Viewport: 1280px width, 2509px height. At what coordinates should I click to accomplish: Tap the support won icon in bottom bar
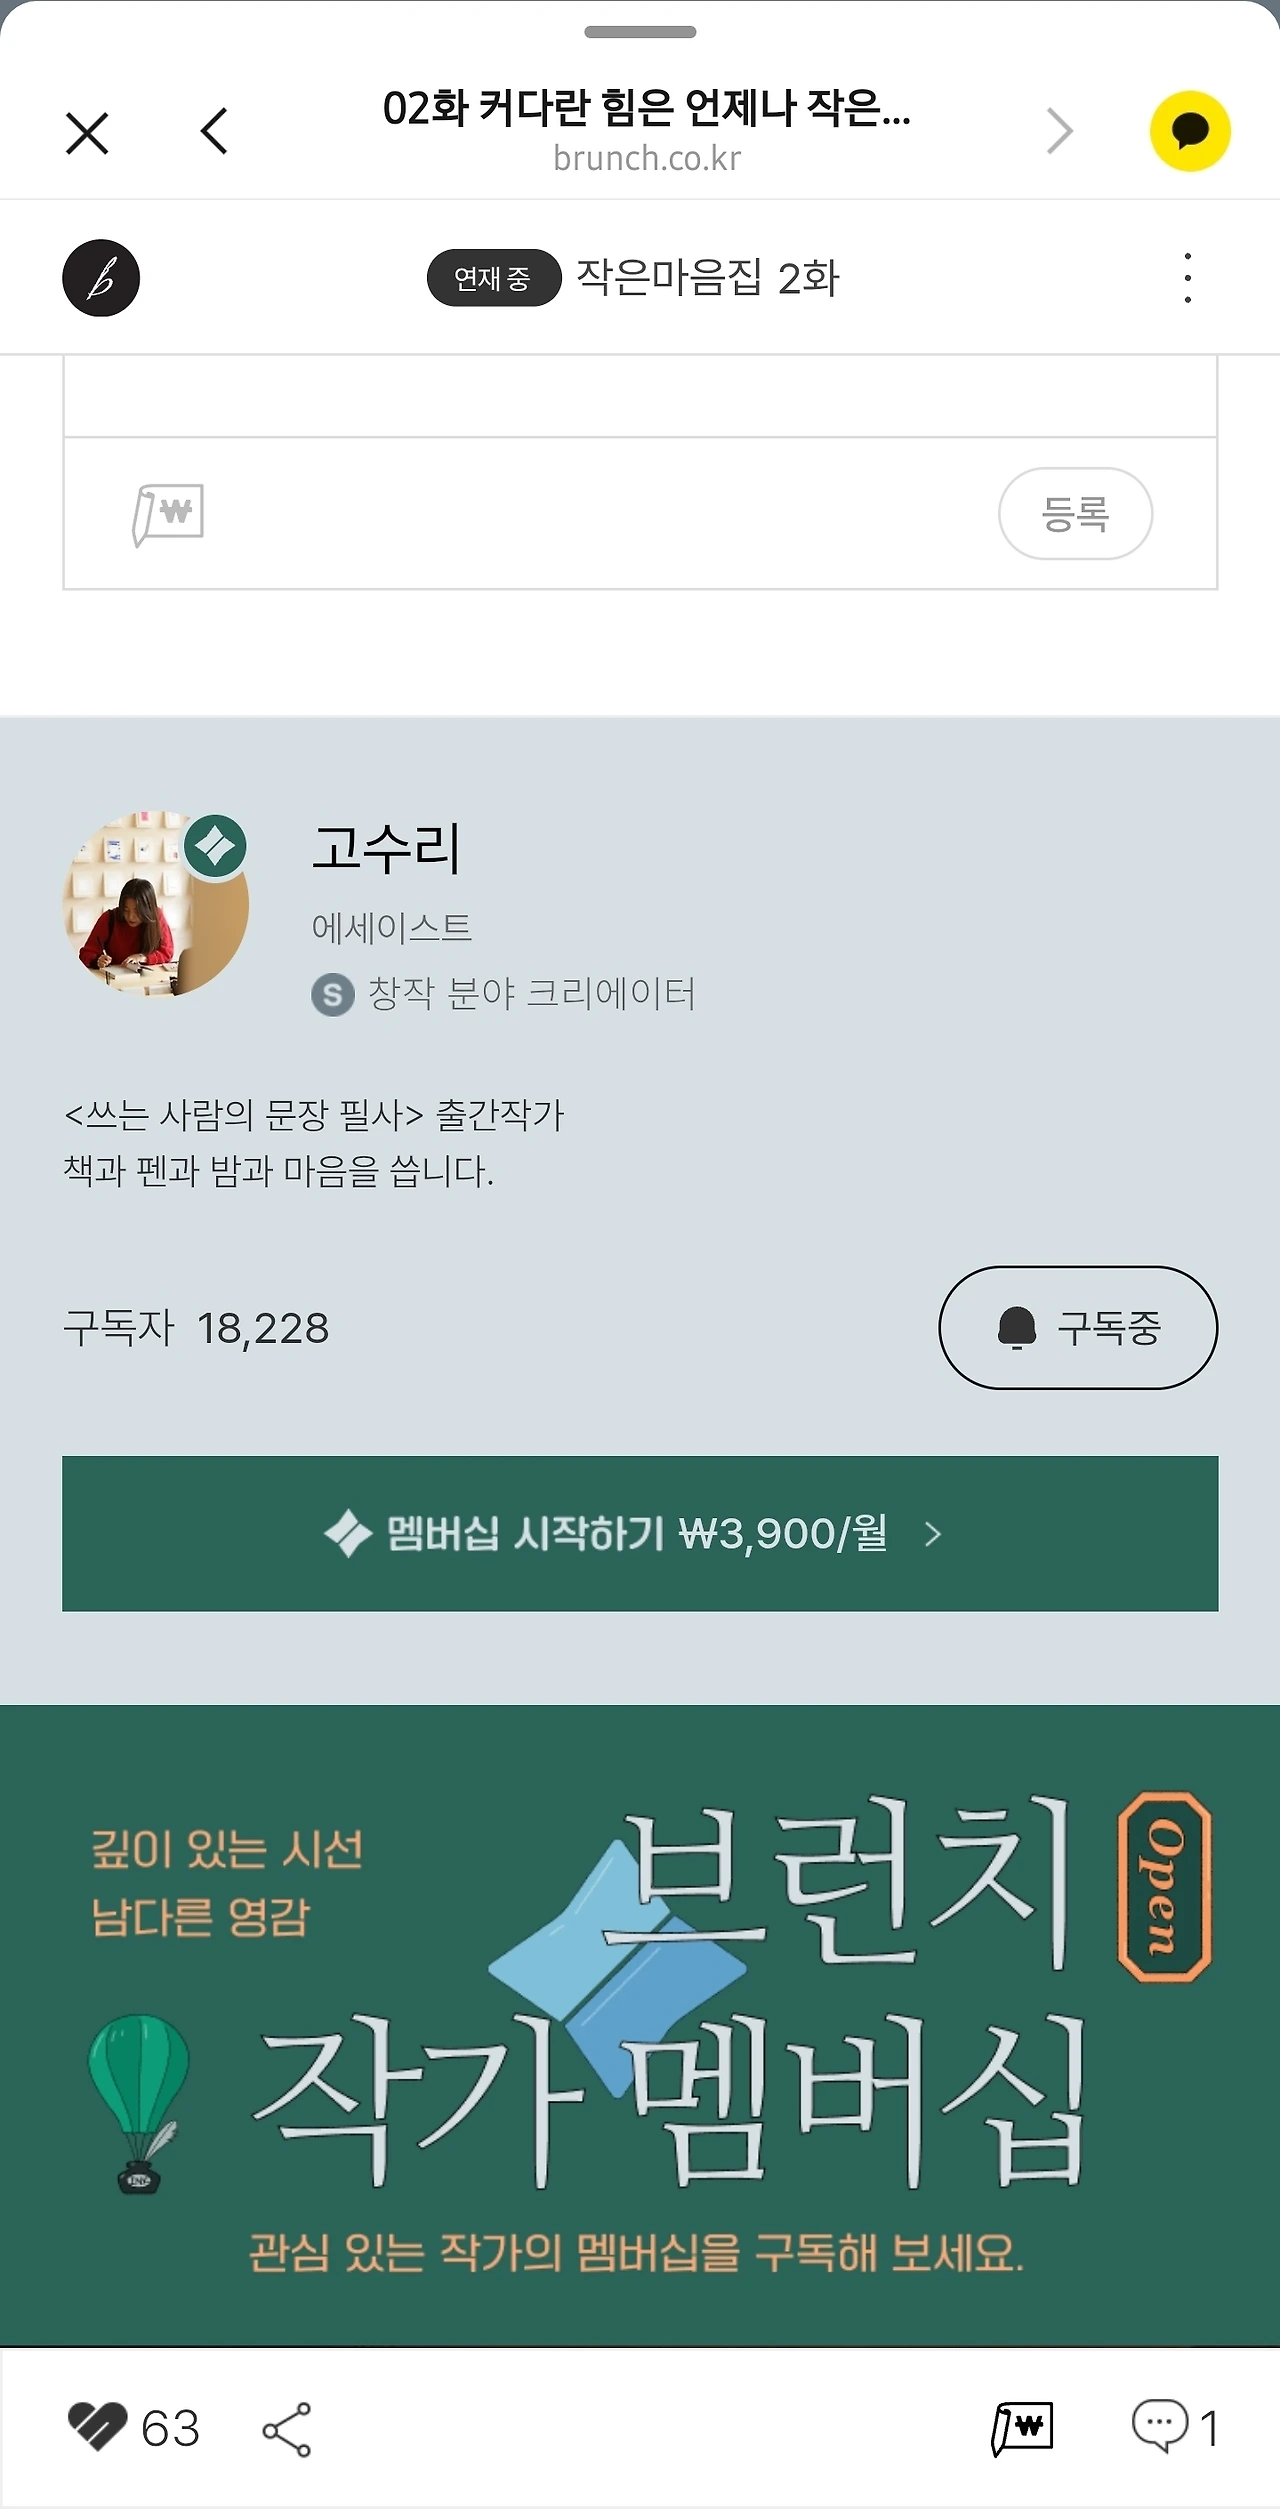tap(1022, 2428)
